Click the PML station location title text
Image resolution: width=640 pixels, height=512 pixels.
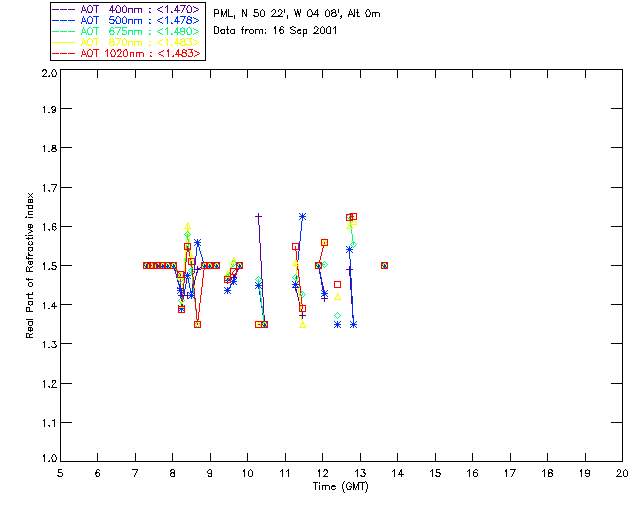(297, 14)
